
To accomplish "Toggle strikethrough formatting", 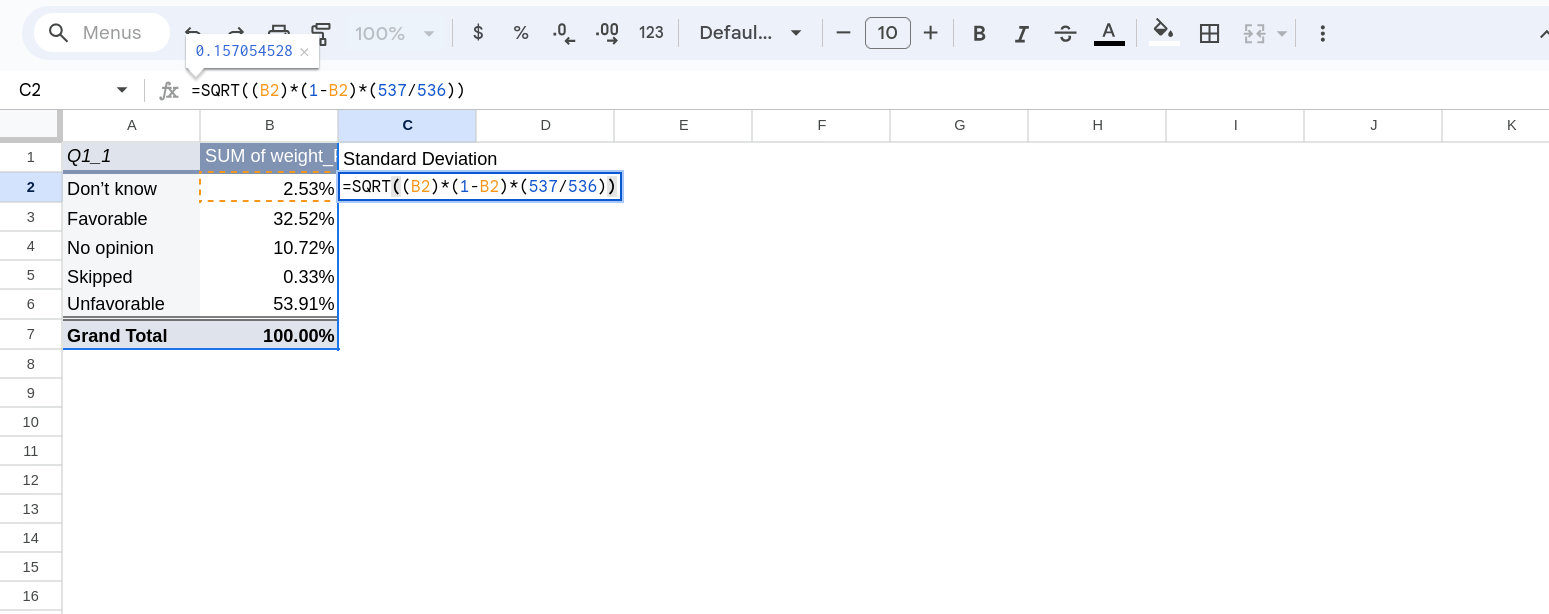I will 1065,33.
